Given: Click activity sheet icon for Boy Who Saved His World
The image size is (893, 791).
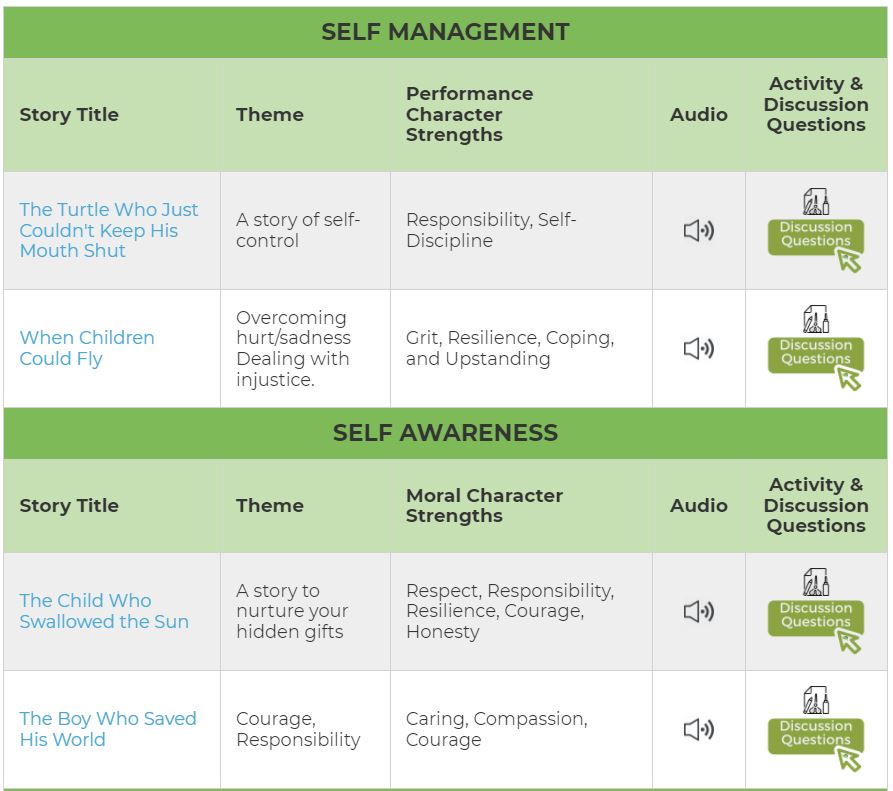Looking at the screenshot, I should 816,700.
